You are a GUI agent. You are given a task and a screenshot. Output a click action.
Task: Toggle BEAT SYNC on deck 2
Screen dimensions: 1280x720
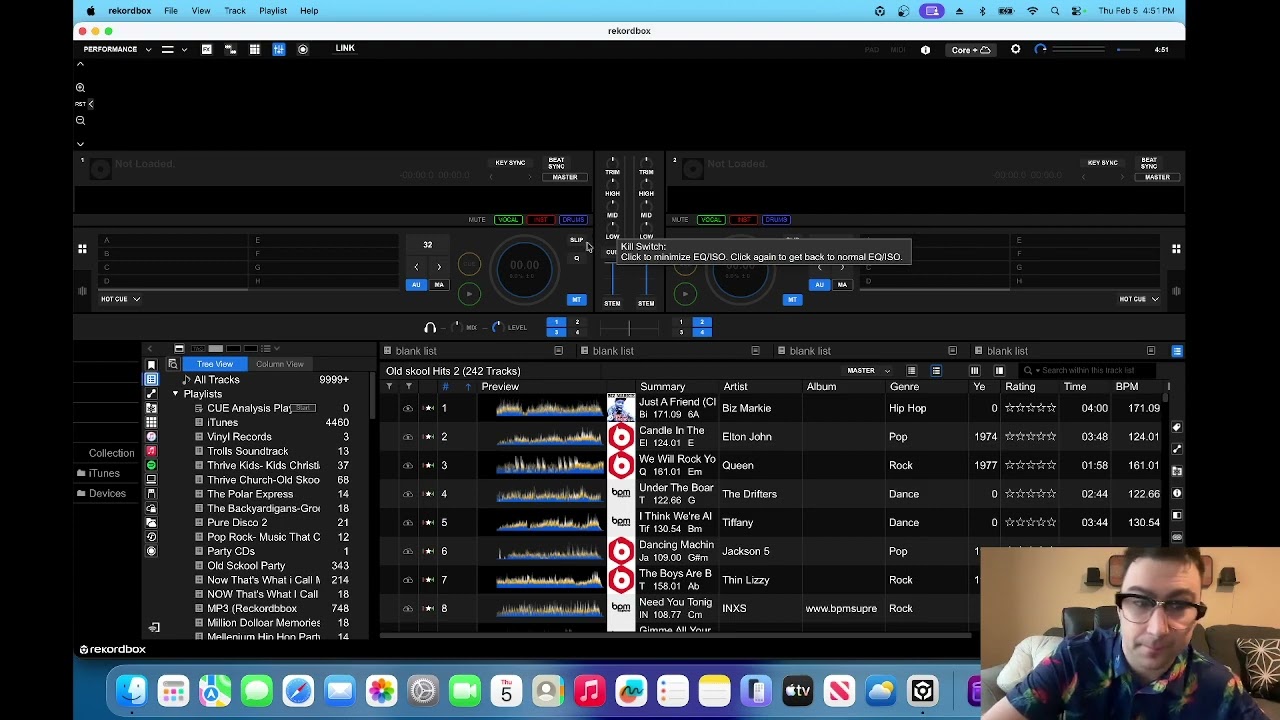pos(1149,163)
